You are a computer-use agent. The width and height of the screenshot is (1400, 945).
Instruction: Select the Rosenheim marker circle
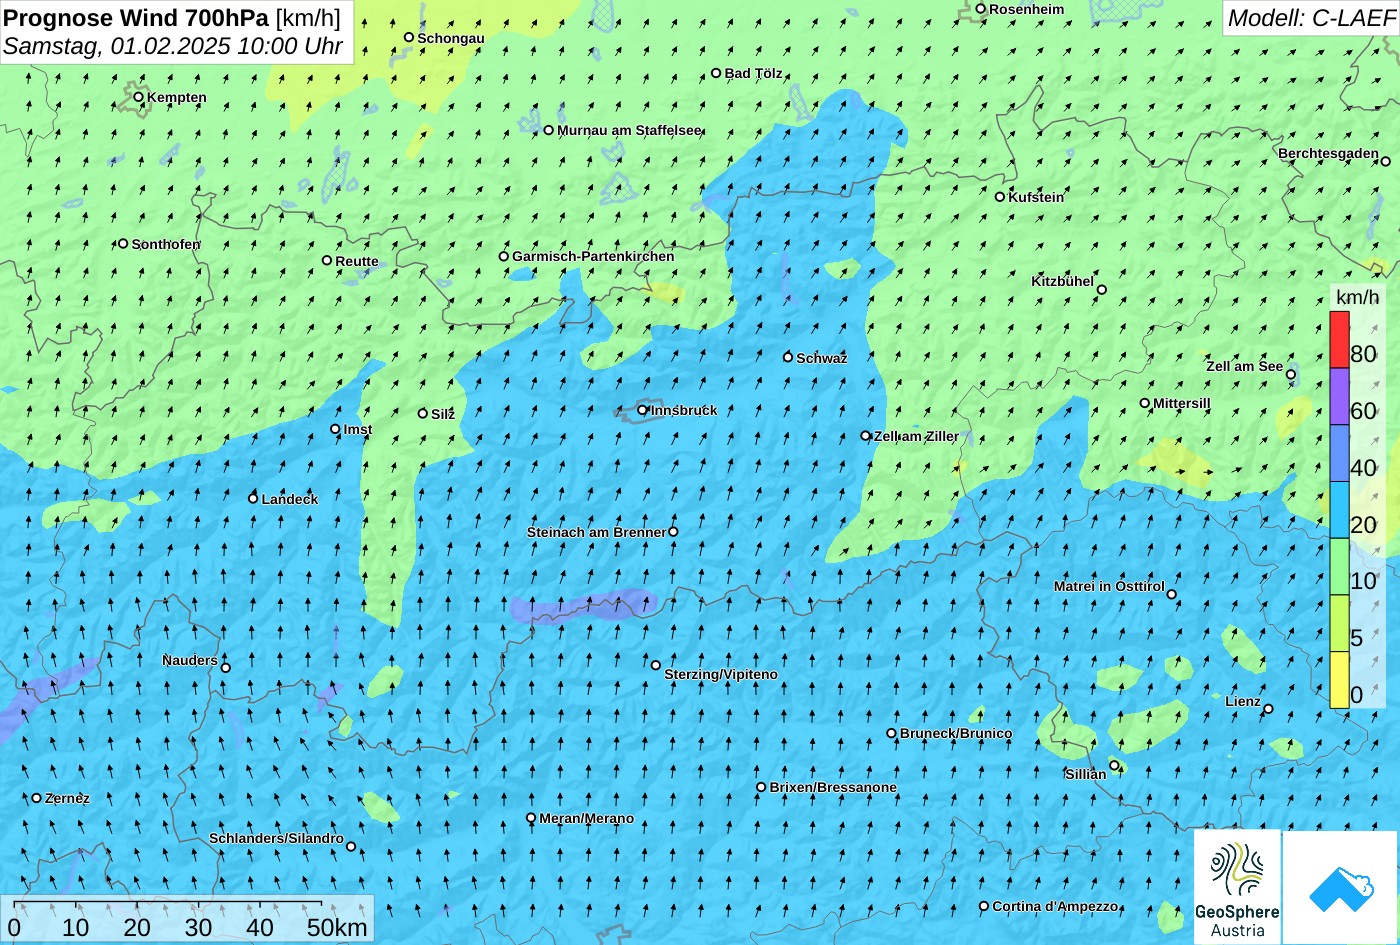(980, 9)
